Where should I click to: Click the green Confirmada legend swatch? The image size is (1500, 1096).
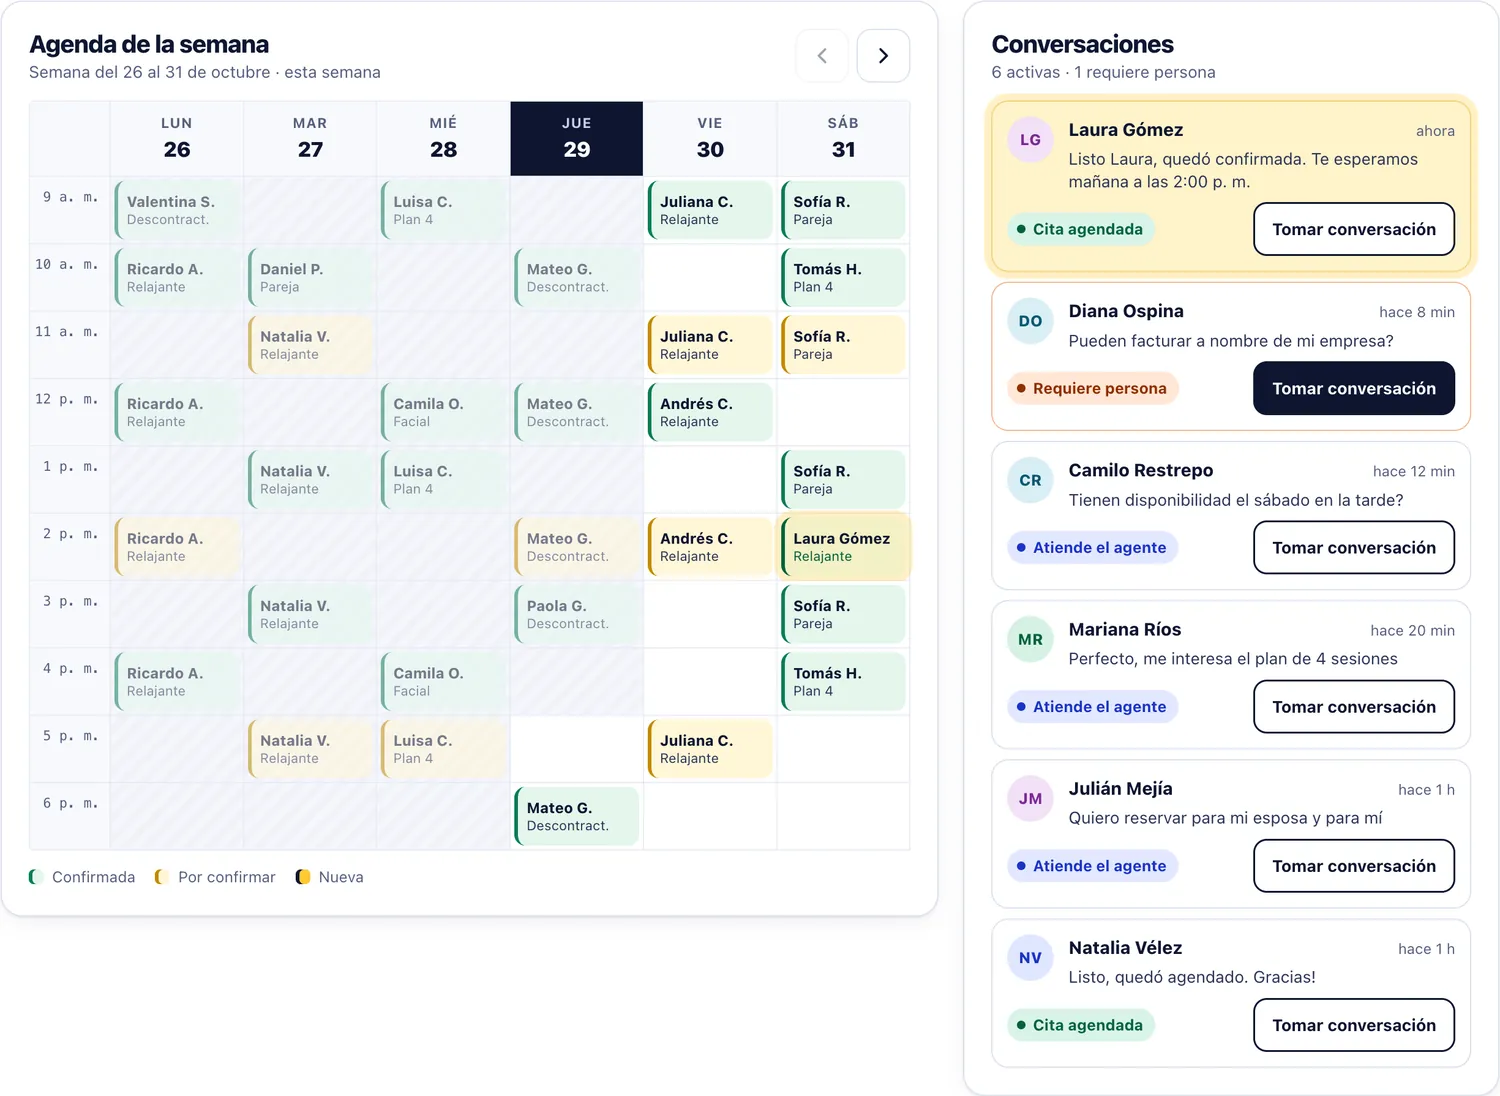35,877
